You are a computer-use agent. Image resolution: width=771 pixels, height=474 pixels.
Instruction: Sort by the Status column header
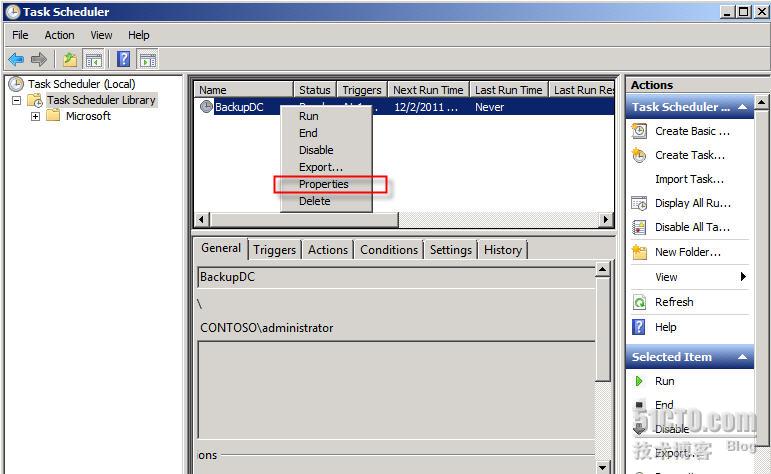[x=315, y=90]
